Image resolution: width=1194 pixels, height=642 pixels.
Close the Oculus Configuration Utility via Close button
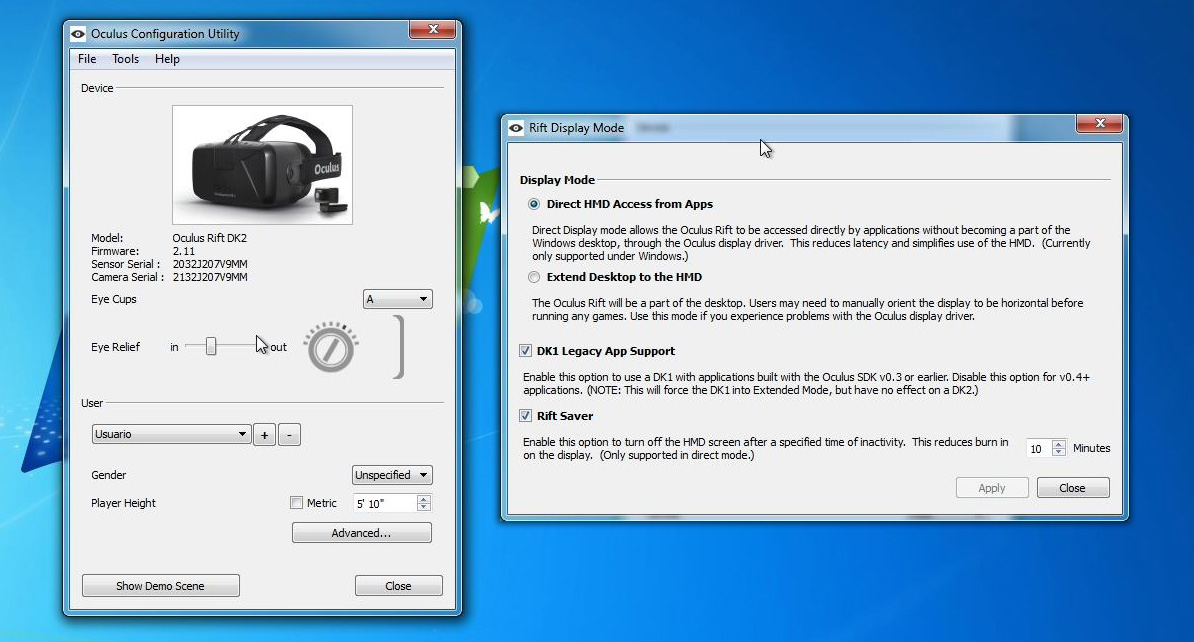[x=398, y=586]
